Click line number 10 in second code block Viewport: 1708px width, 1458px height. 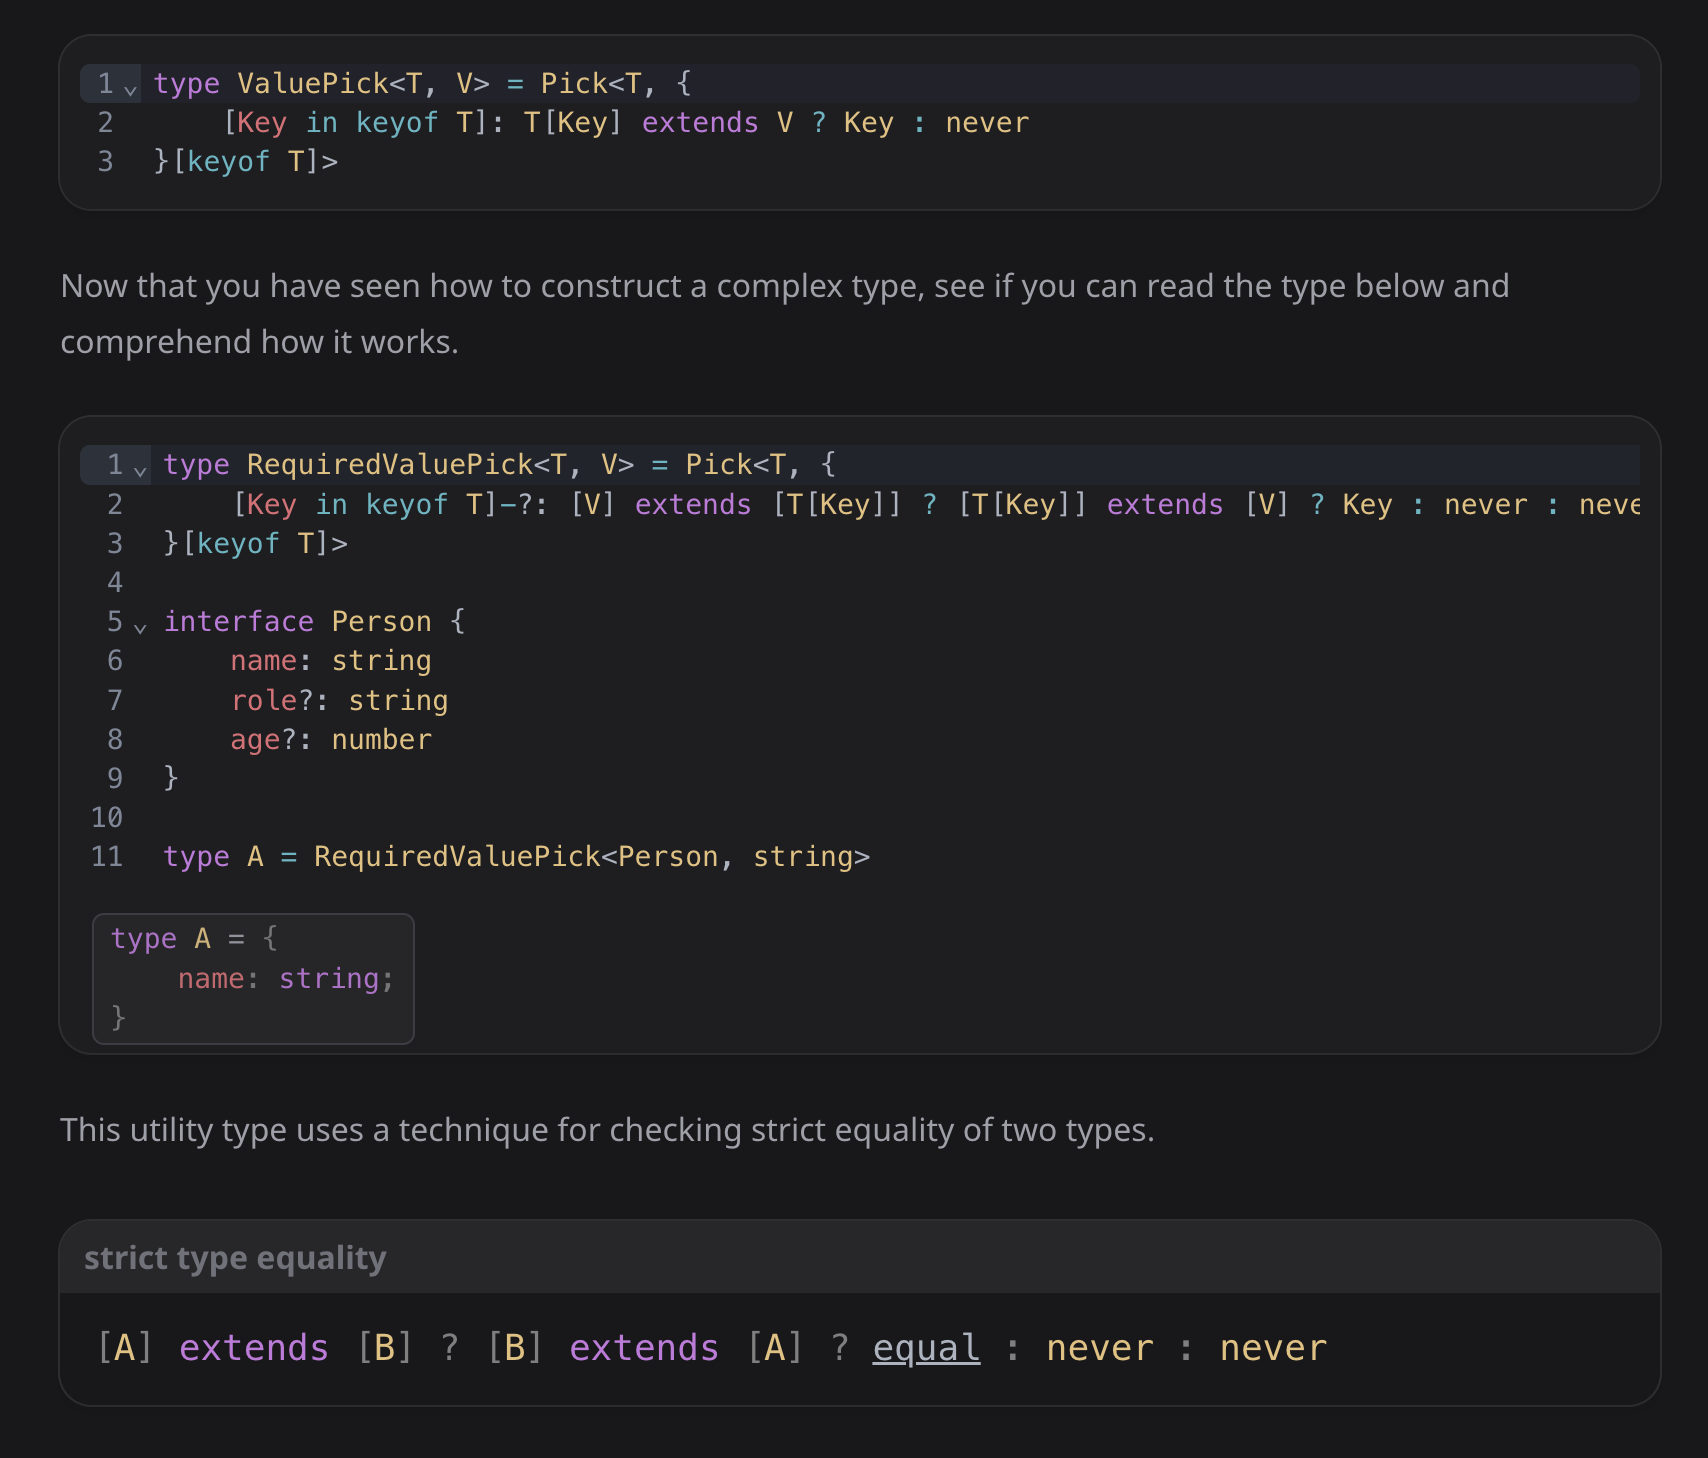pyautogui.click(x=107, y=817)
